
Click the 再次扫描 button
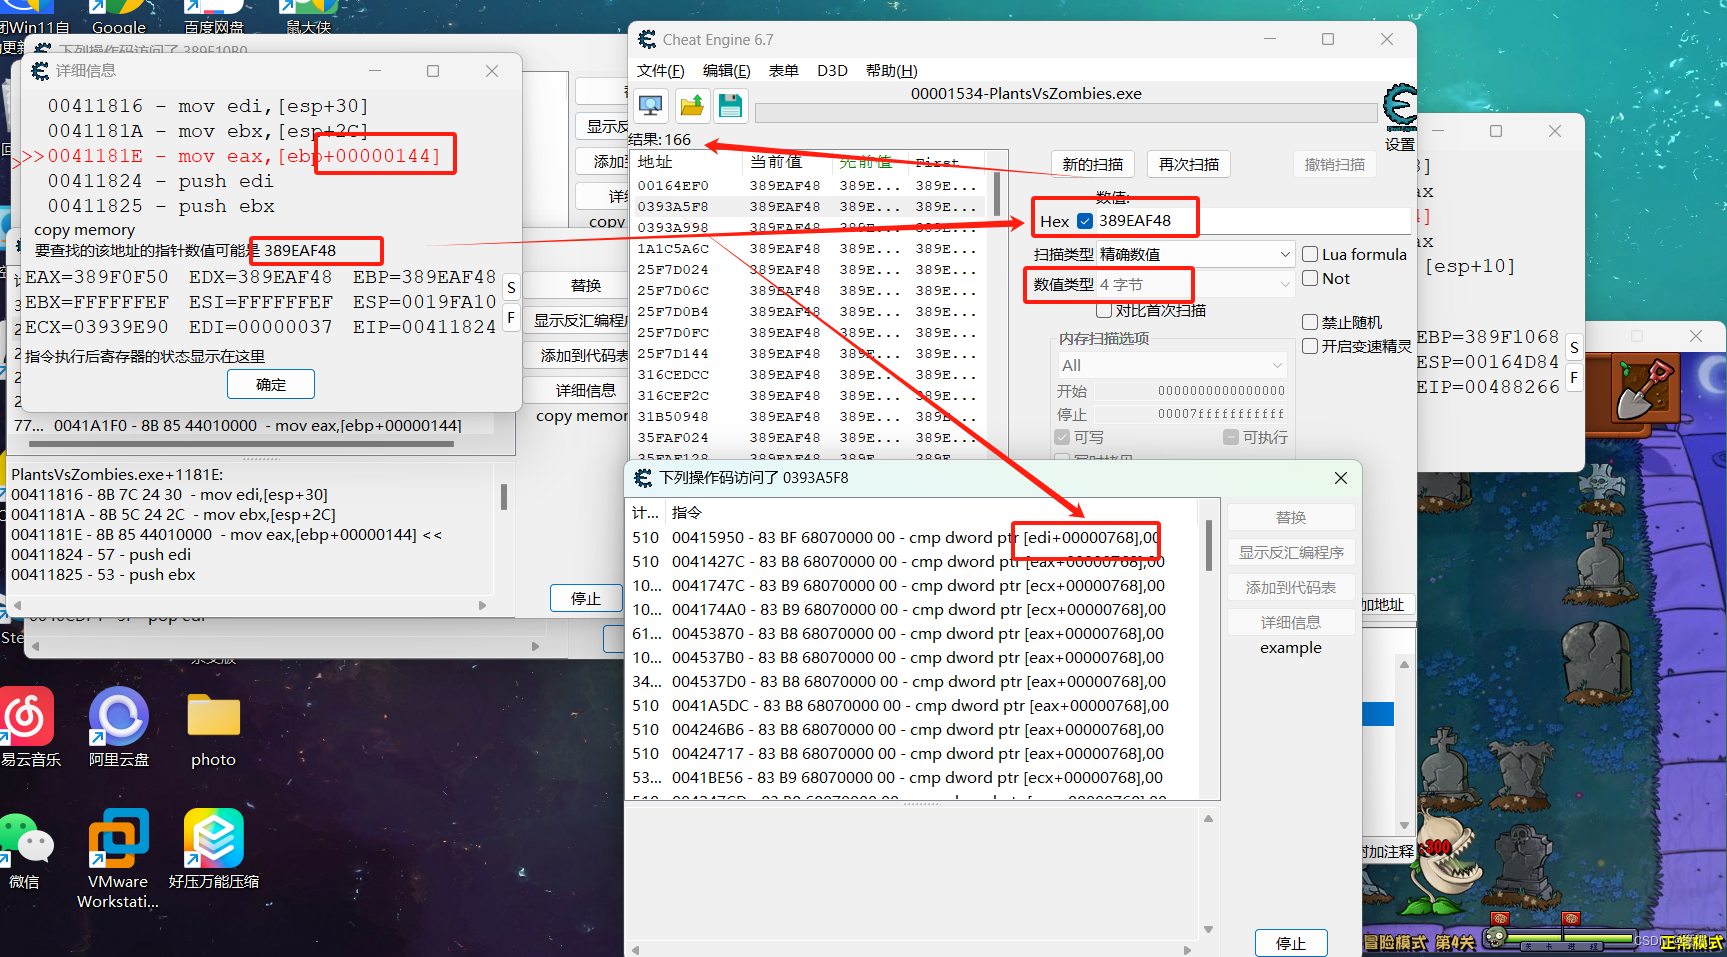tap(1189, 165)
